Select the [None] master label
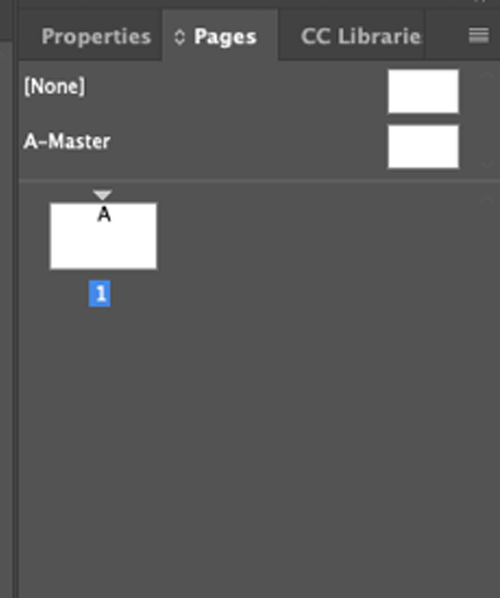 (55, 86)
